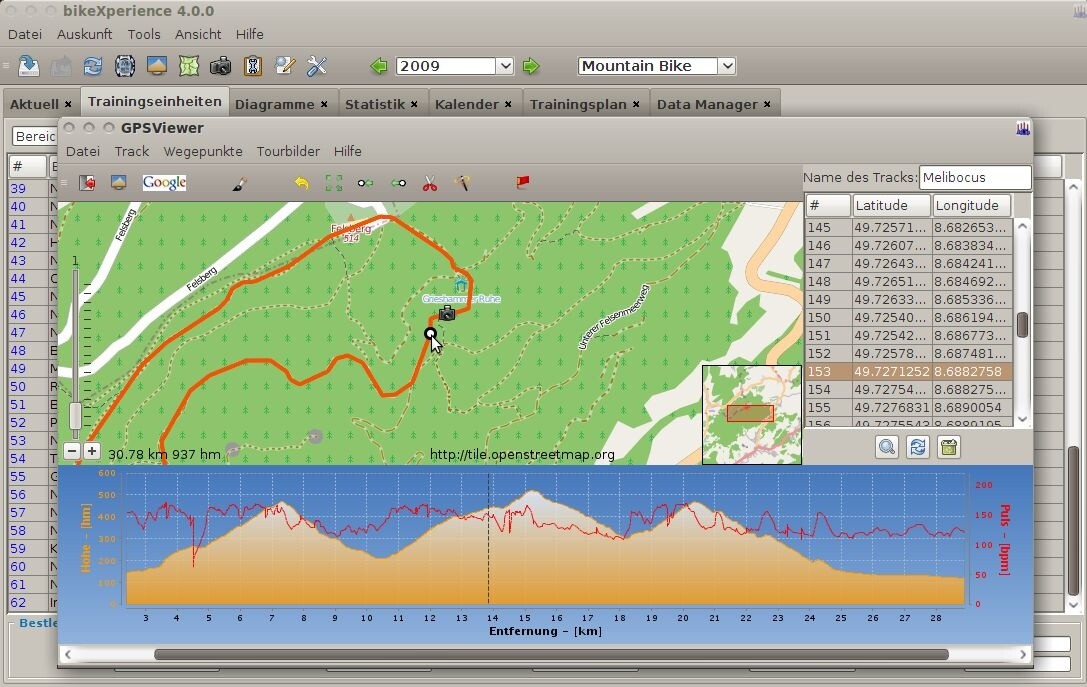Screen dimensions: 1087x687
Task: Open the Ansicht menu
Action: coord(198,34)
